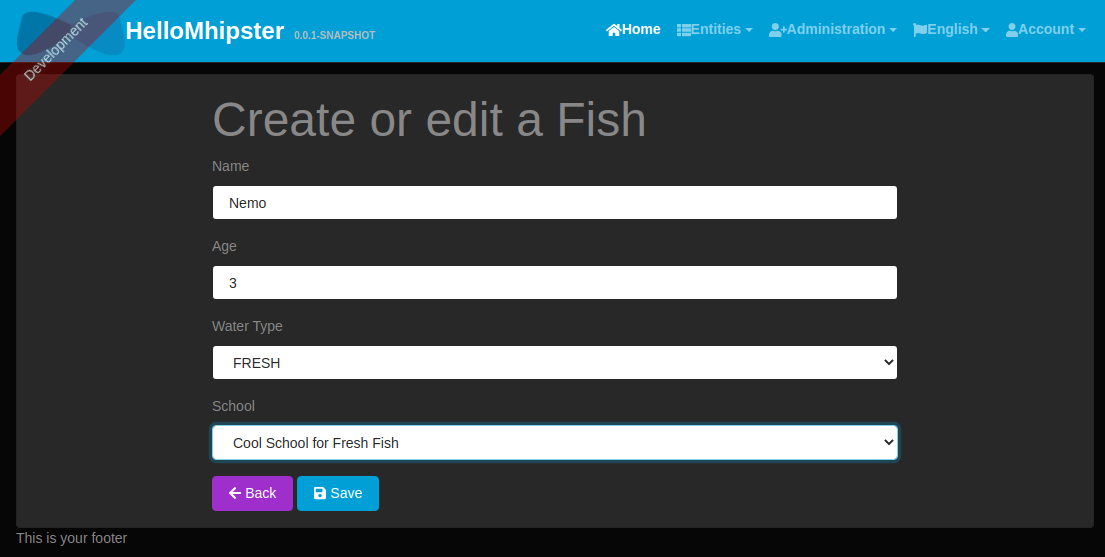This screenshot has height=557, width=1105.
Task: Click the 0.0.1-SNAPSHOT version label
Action: pyautogui.click(x=335, y=35)
